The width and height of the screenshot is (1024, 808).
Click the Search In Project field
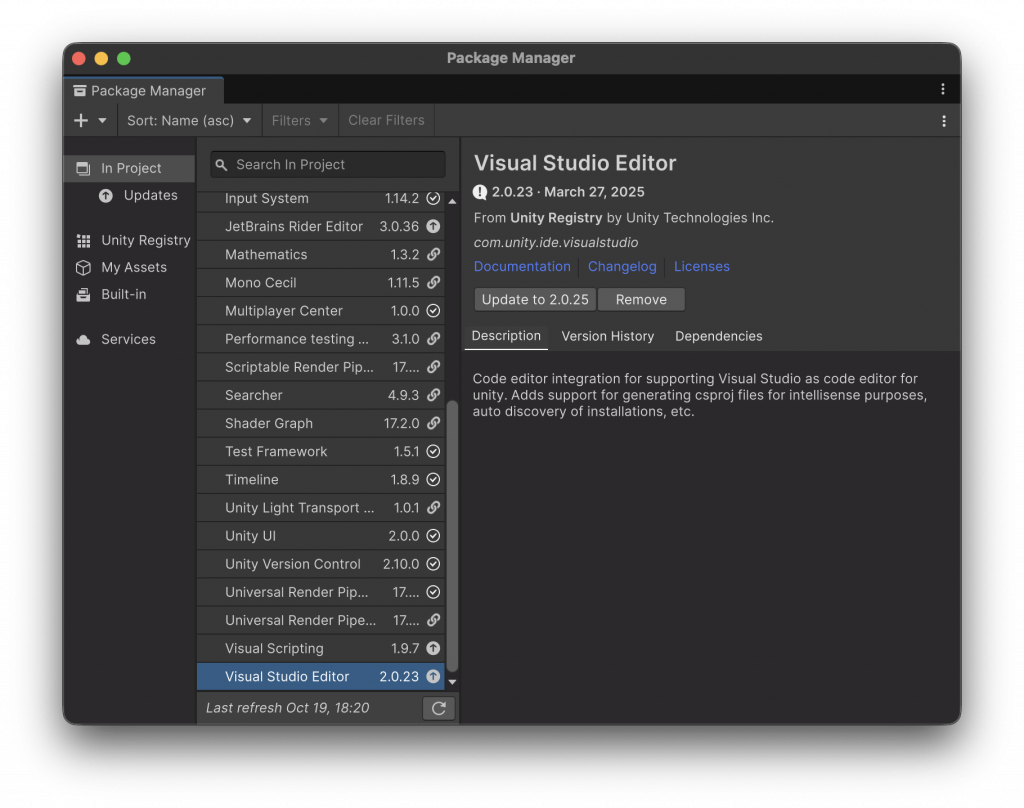point(328,164)
